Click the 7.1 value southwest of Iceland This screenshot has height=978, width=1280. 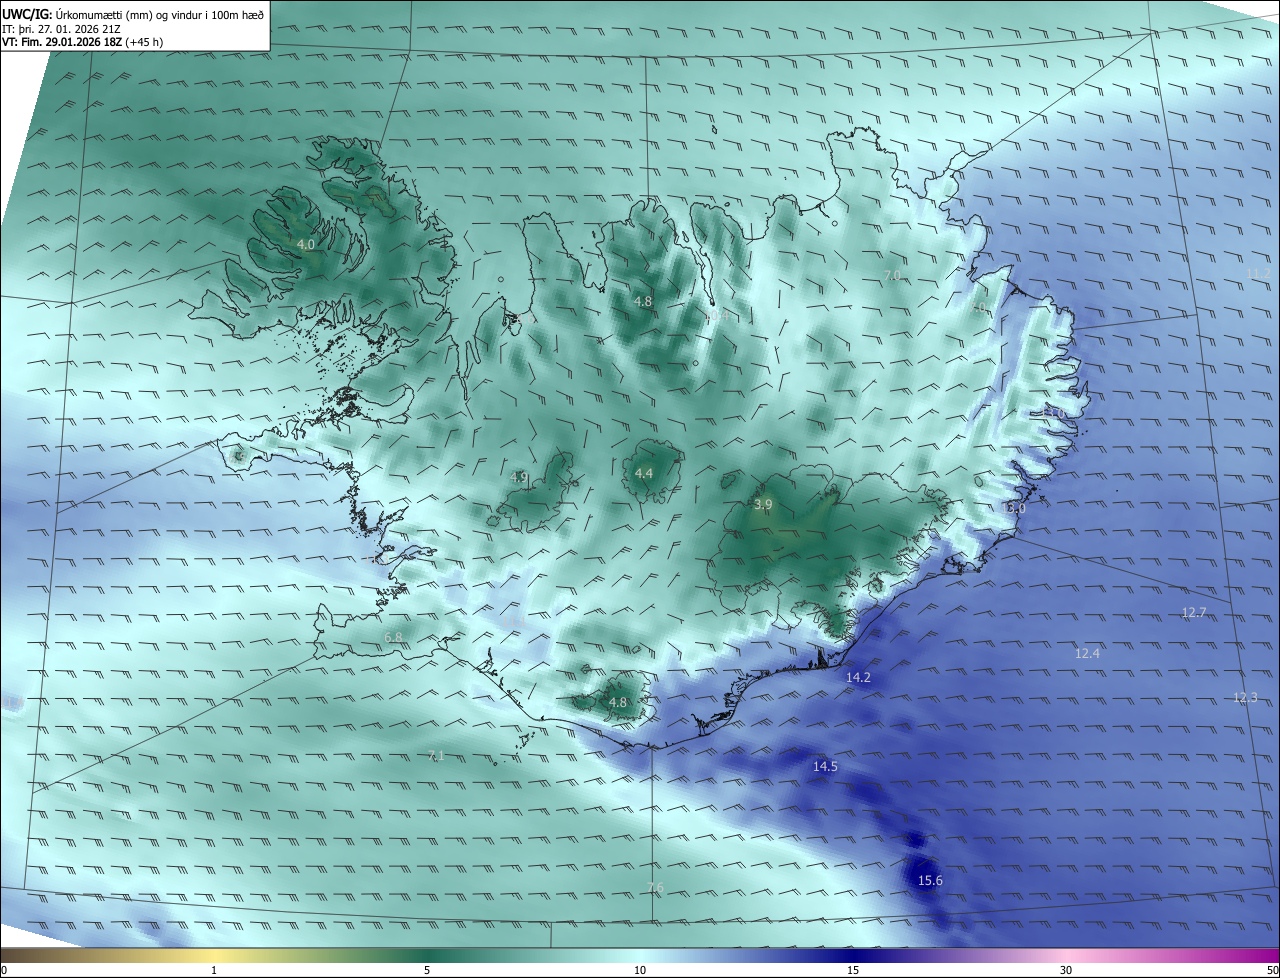pyautogui.click(x=435, y=756)
